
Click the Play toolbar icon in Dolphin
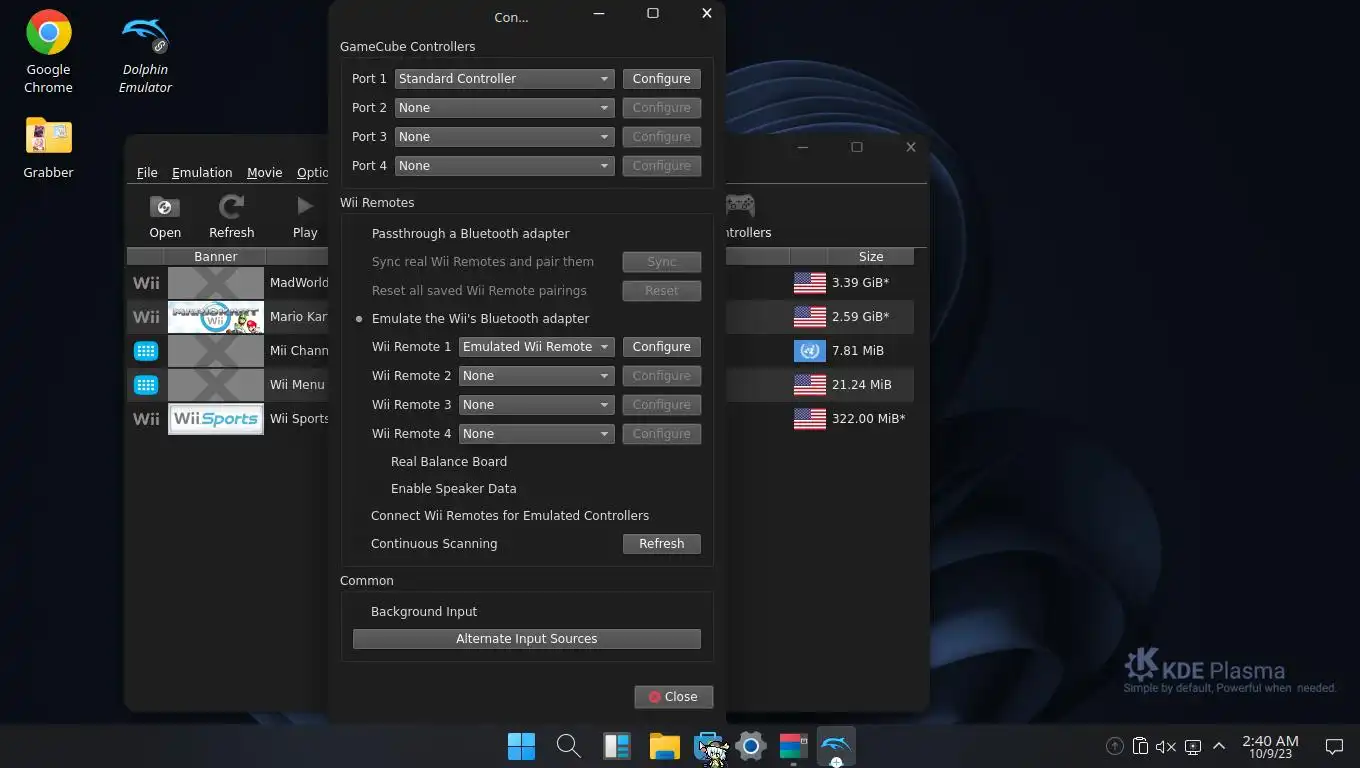pyautogui.click(x=305, y=217)
